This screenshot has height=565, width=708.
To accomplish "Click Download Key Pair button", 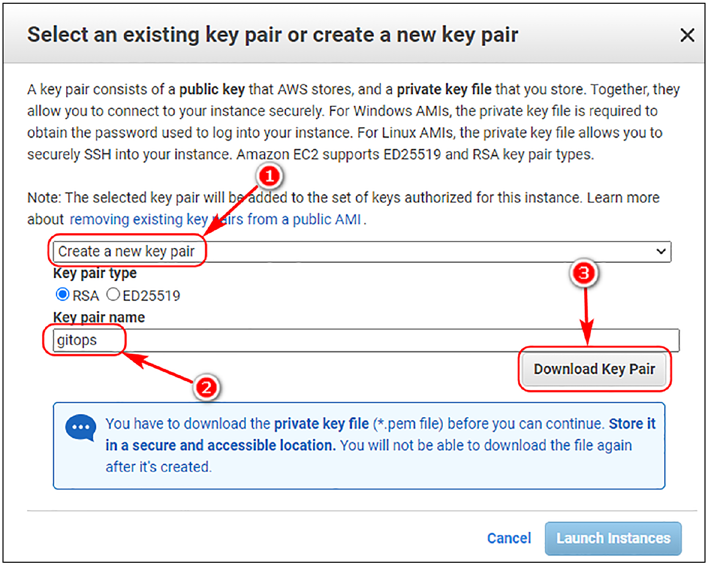I will pos(594,369).
